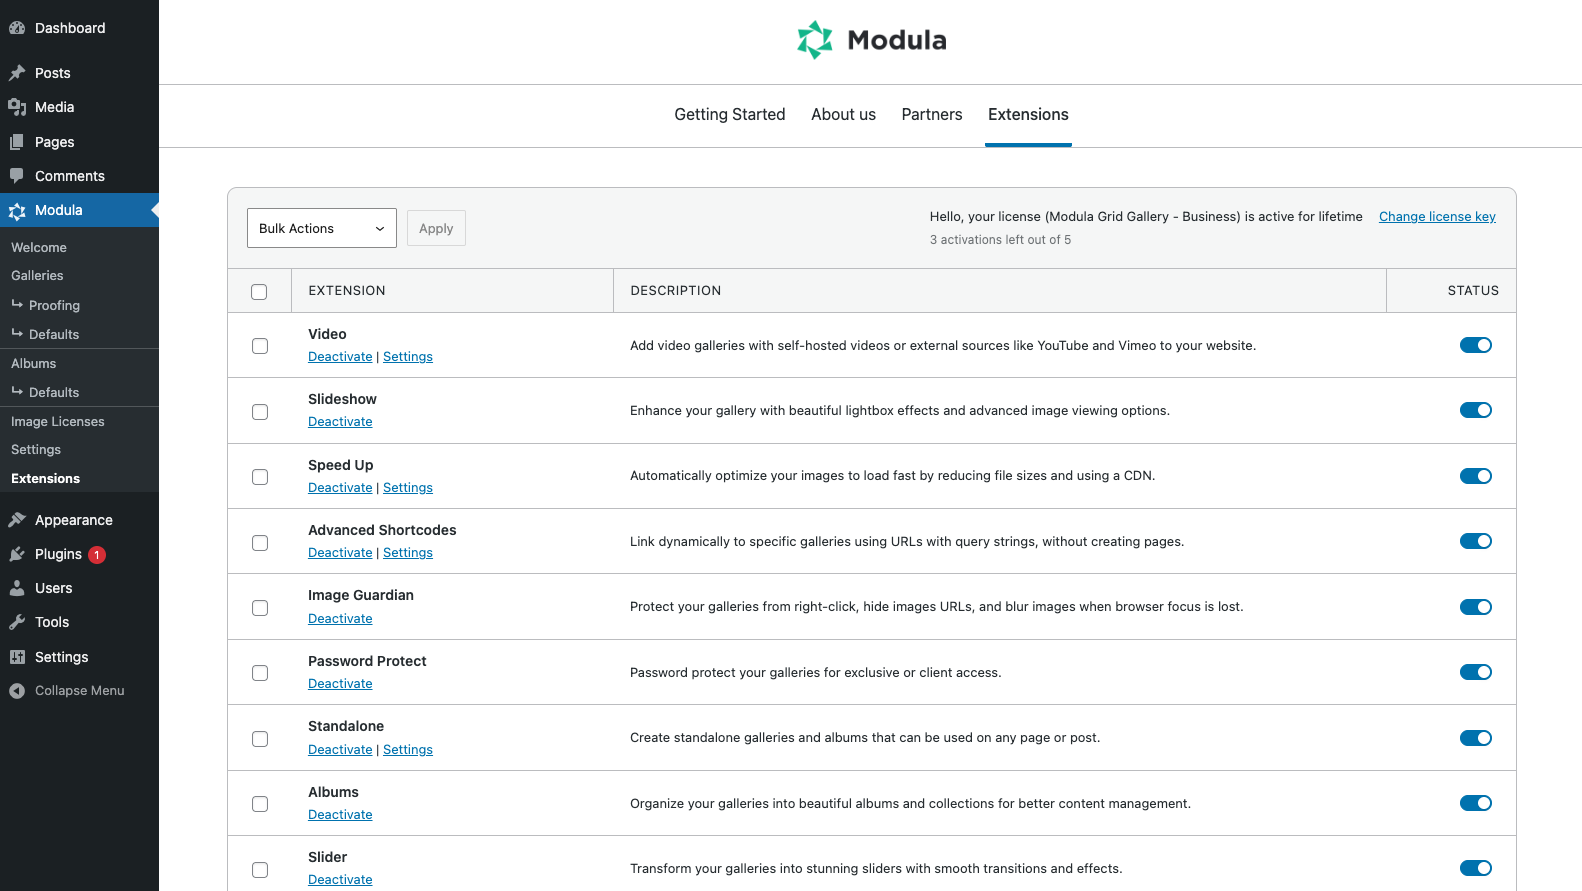Click the Dashboard gauge icon in sidebar
This screenshot has height=891, width=1582.
tap(17, 28)
